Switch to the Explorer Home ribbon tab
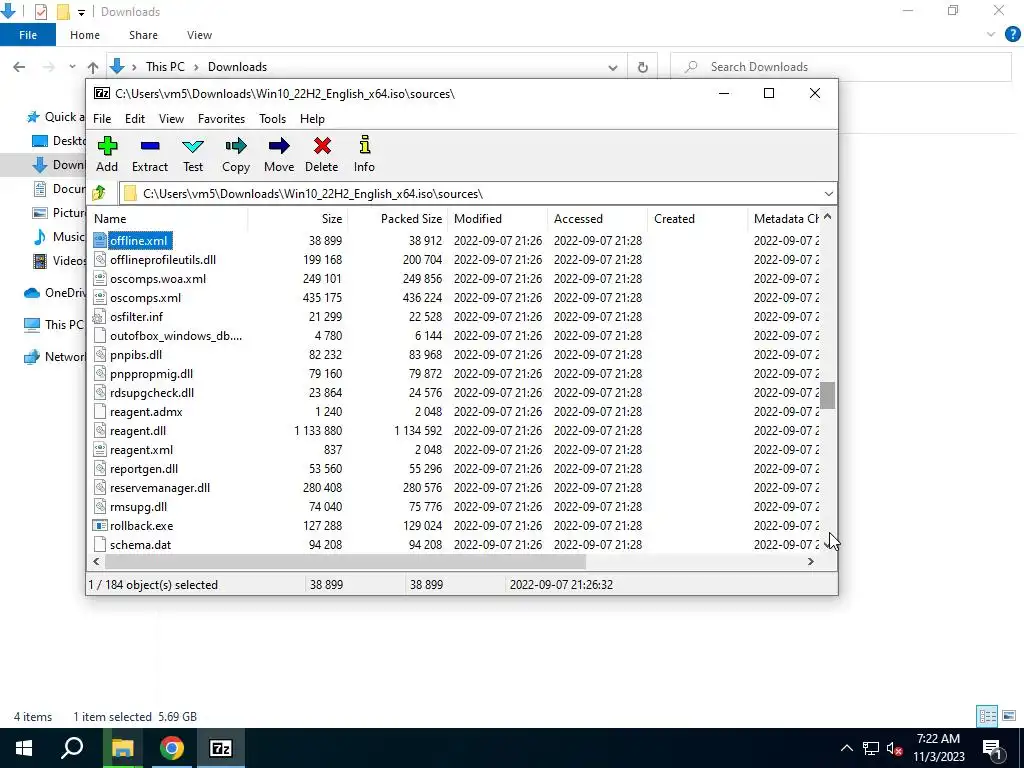 pyautogui.click(x=85, y=35)
